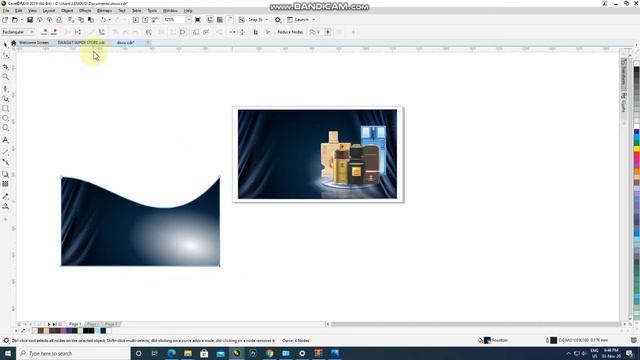Select the Transparency checkerboard tool
This screenshot has height=360, width=640.
tap(5, 184)
